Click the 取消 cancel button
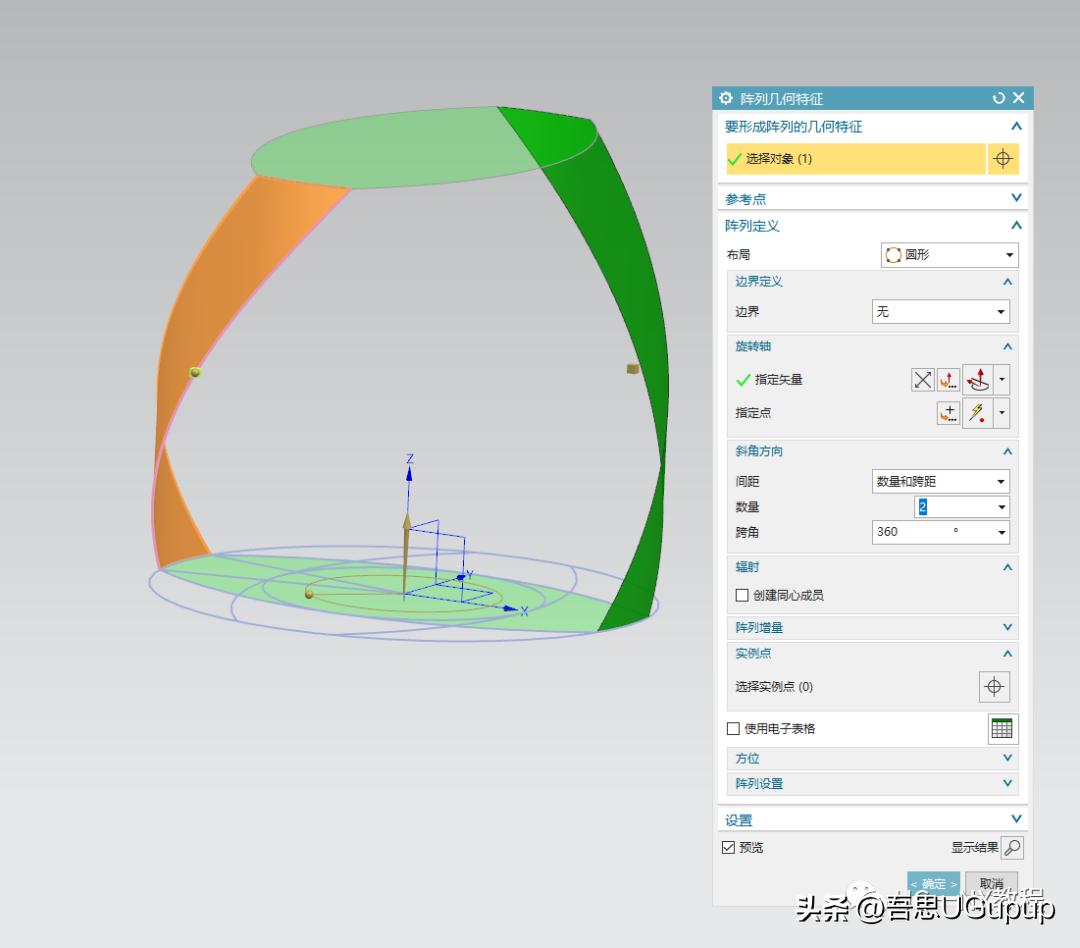The image size is (1080, 948). pos(991,884)
